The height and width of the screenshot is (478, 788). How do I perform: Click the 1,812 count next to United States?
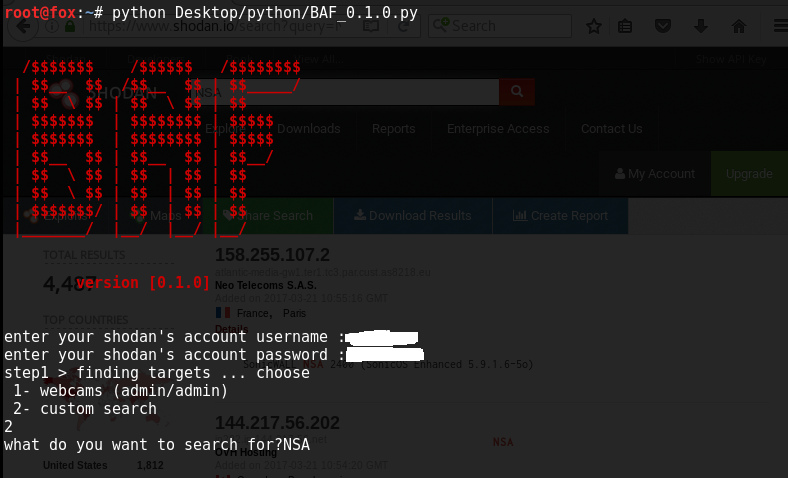coord(150,465)
